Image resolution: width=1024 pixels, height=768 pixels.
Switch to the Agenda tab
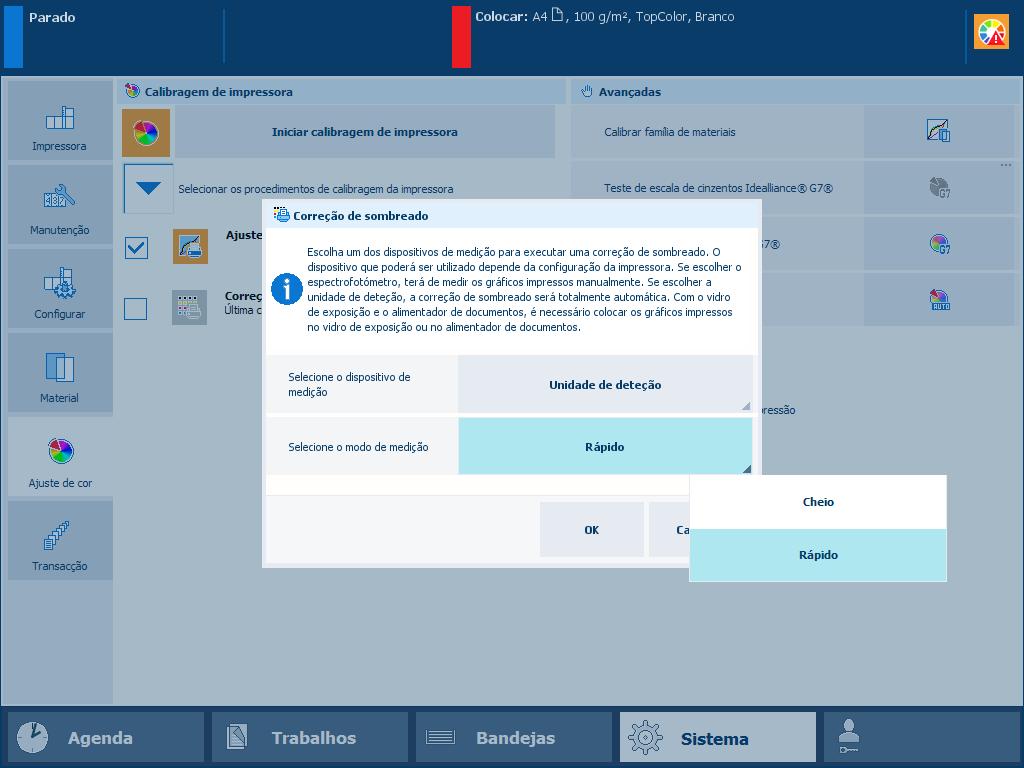[x=105, y=738]
